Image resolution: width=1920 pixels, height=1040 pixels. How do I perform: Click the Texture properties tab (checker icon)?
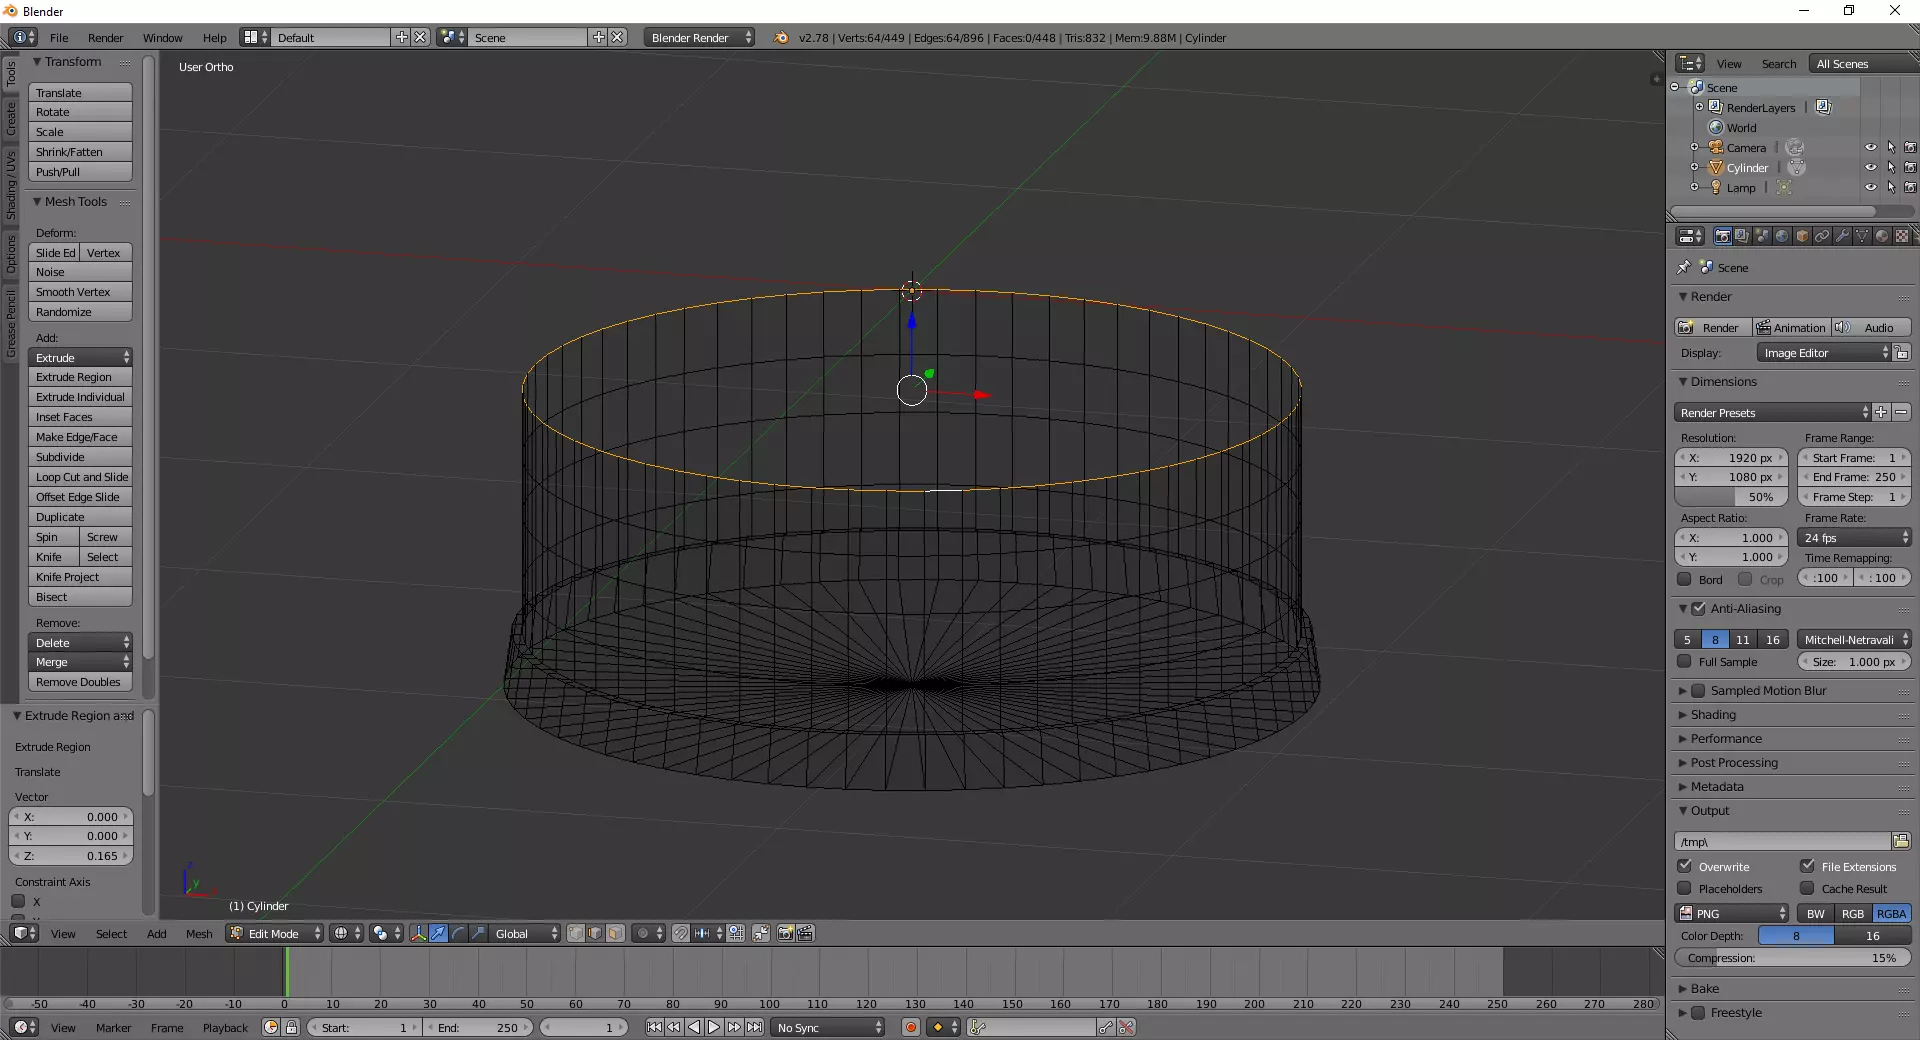coord(1902,236)
